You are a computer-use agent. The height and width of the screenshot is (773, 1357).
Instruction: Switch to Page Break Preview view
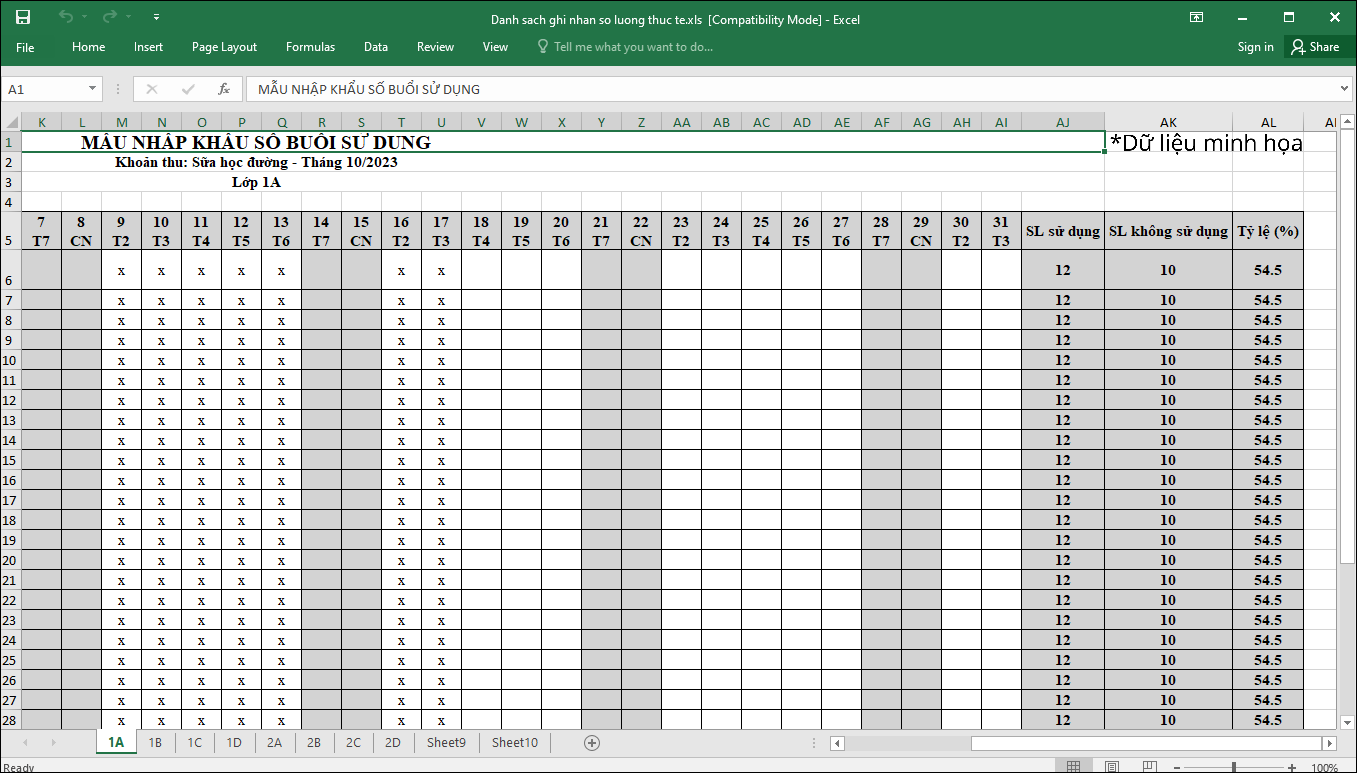pos(1149,767)
